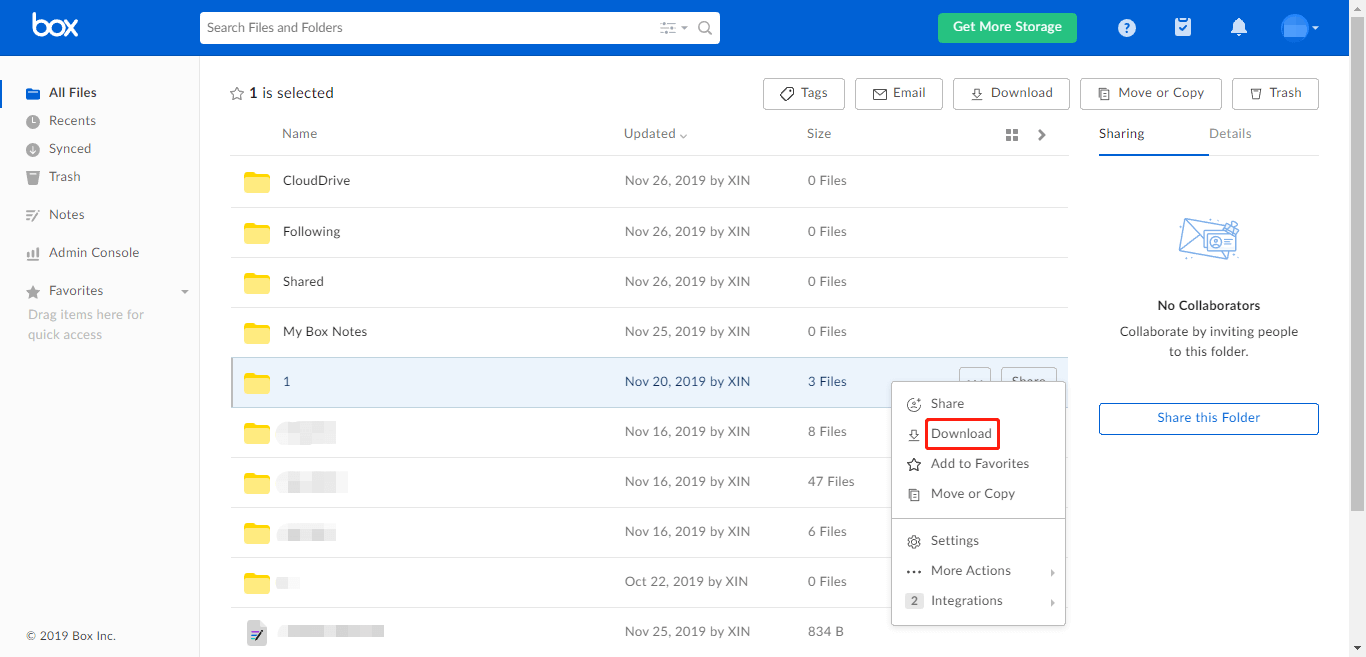1366x657 pixels.
Task: Click Get More Storage button
Action: (1007, 28)
